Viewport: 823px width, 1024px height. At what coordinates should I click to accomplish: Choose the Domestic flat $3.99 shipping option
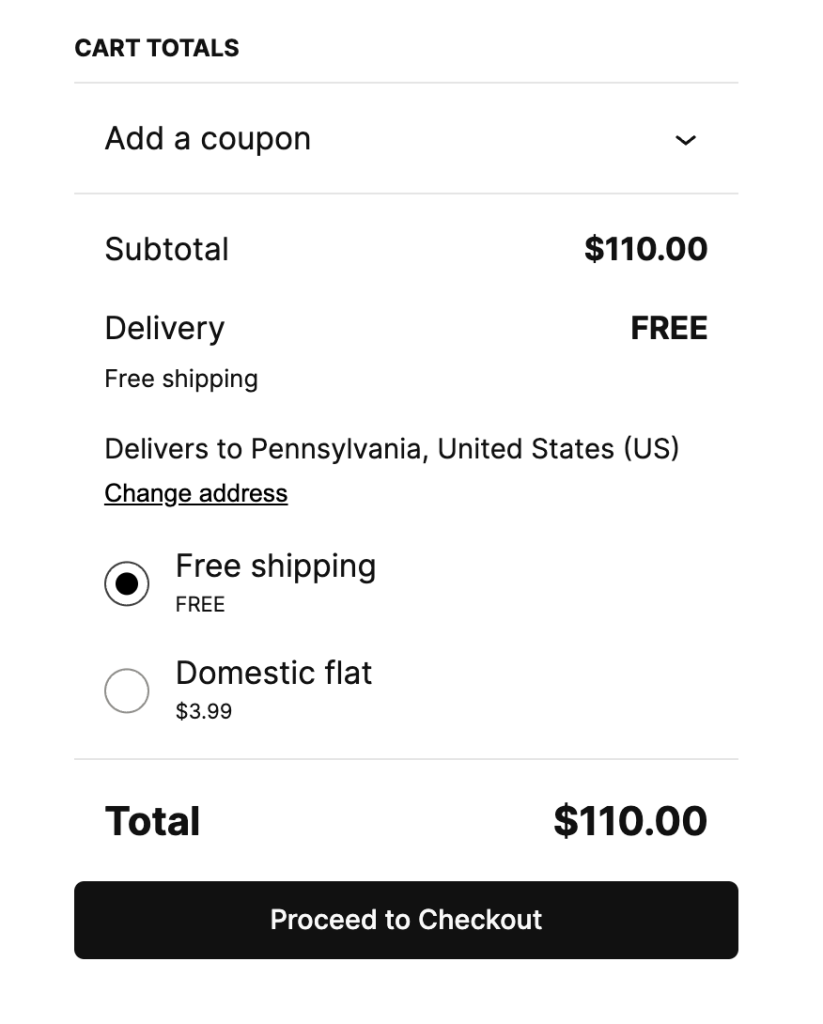[x=126, y=690]
